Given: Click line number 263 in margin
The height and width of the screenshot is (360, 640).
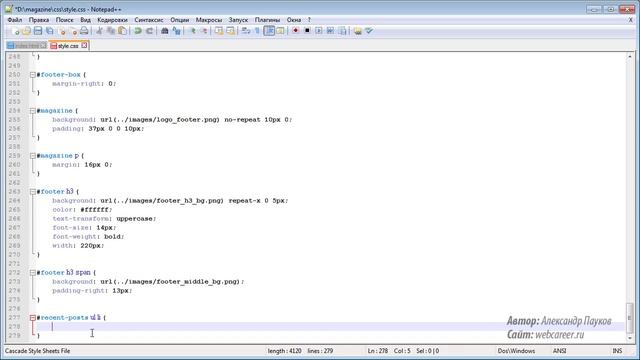Looking at the screenshot, I should (14, 191).
